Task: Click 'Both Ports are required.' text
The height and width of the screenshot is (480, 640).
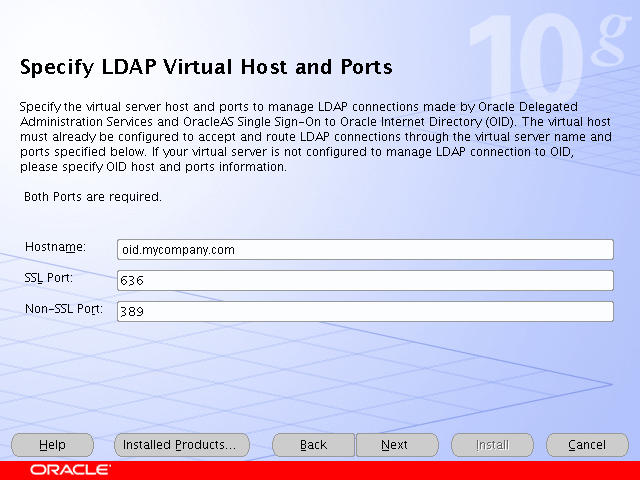Action: click(x=93, y=197)
